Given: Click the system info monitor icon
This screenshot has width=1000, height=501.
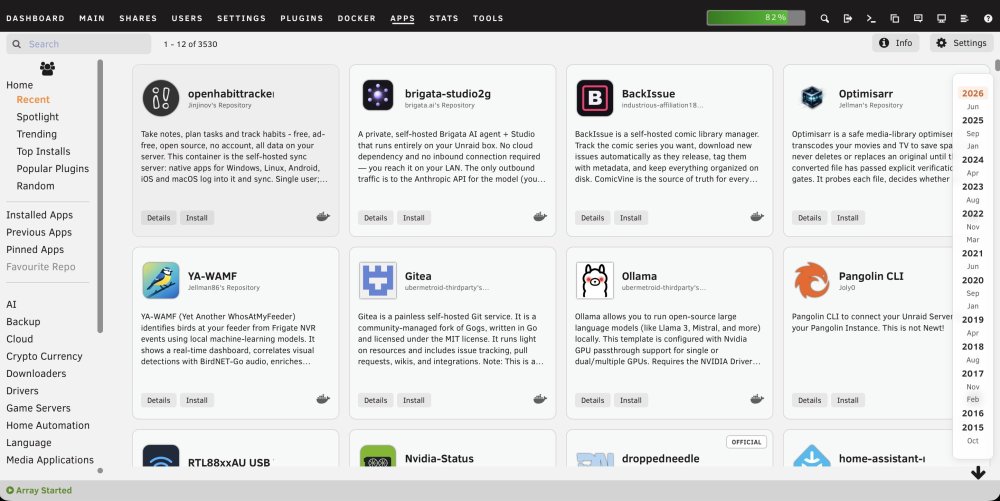Looking at the screenshot, I should pyautogui.click(x=941, y=18).
